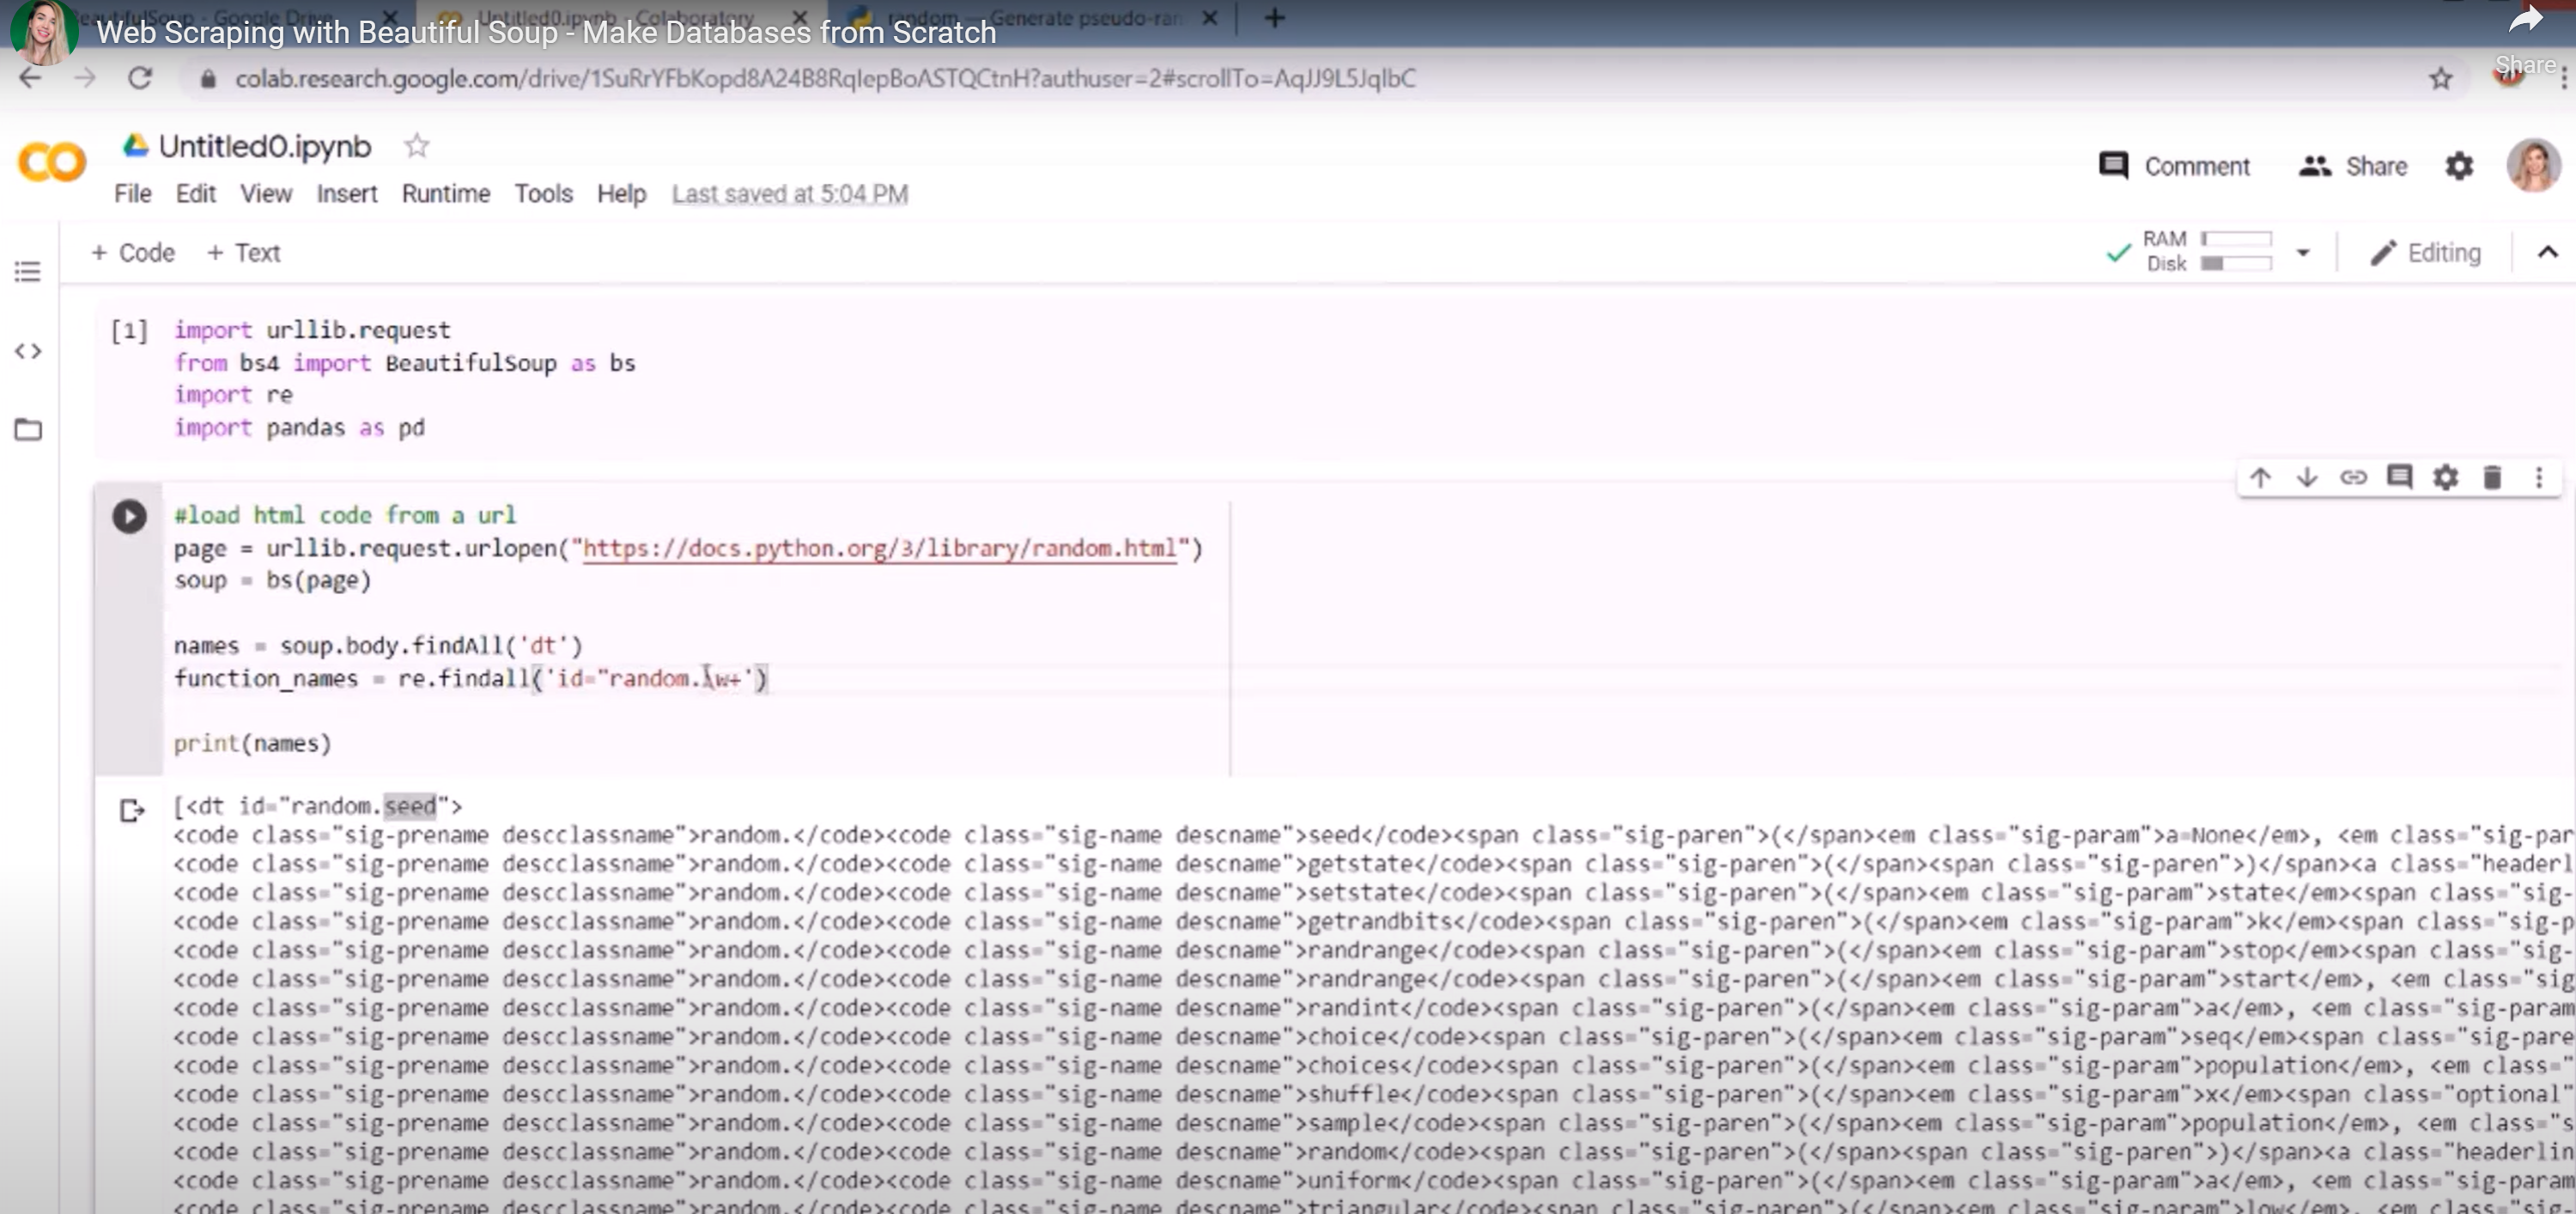This screenshot has height=1214, width=2576.
Task: Open the table of contents sidebar icon
Action: 28,271
